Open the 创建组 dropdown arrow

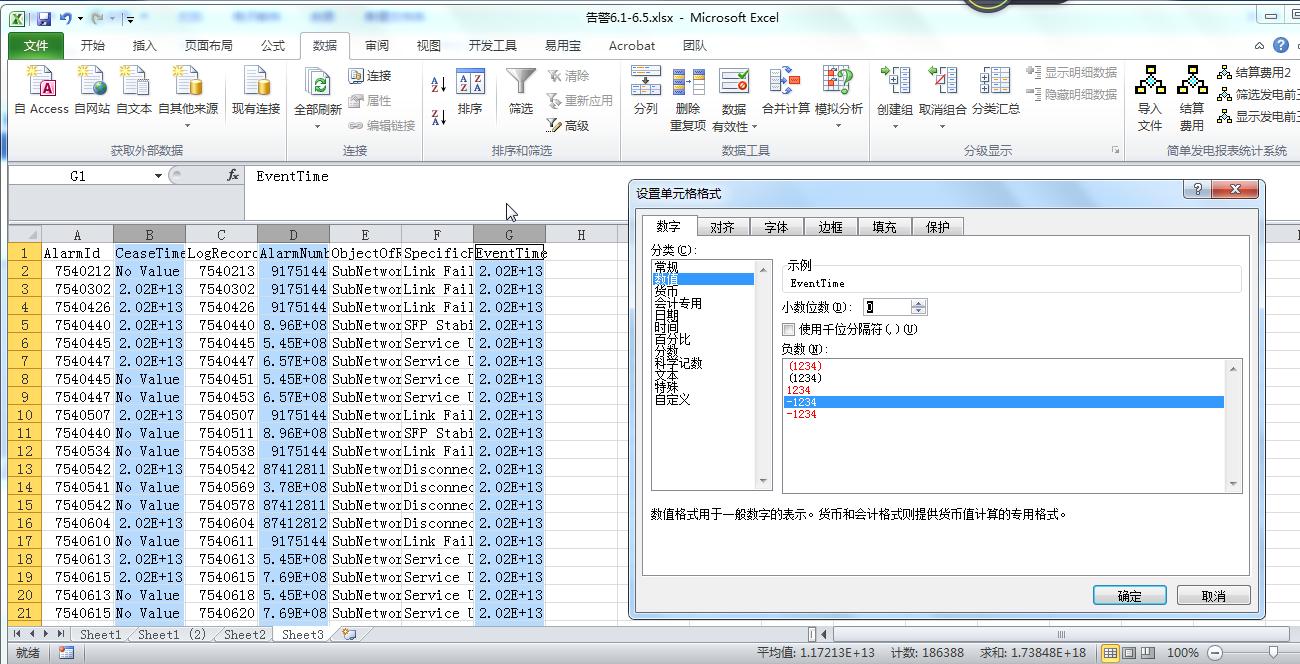tap(894, 126)
